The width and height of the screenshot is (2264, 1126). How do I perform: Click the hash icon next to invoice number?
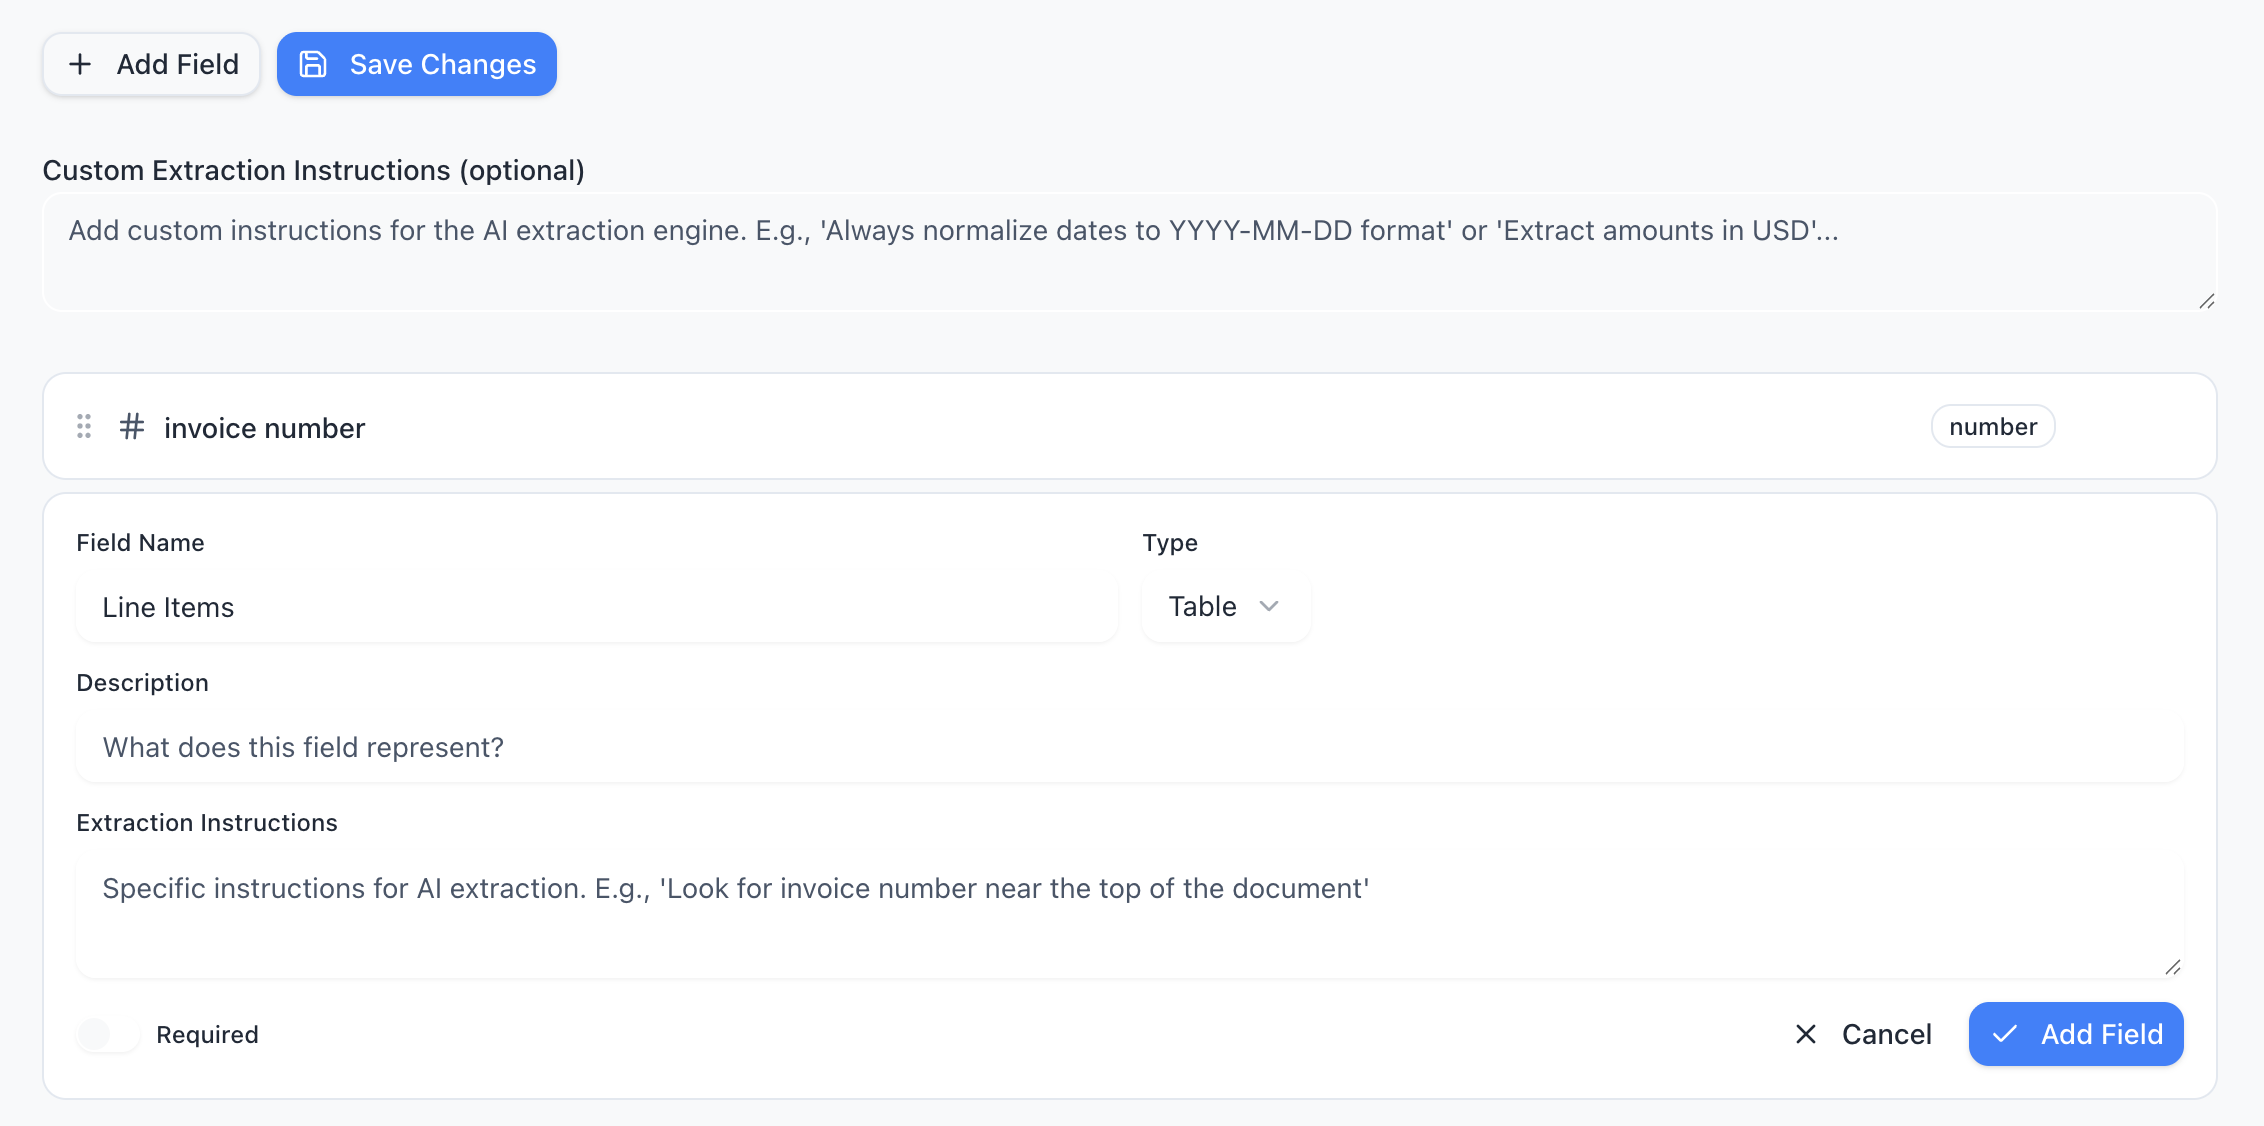pyautogui.click(x=131, y=427)
